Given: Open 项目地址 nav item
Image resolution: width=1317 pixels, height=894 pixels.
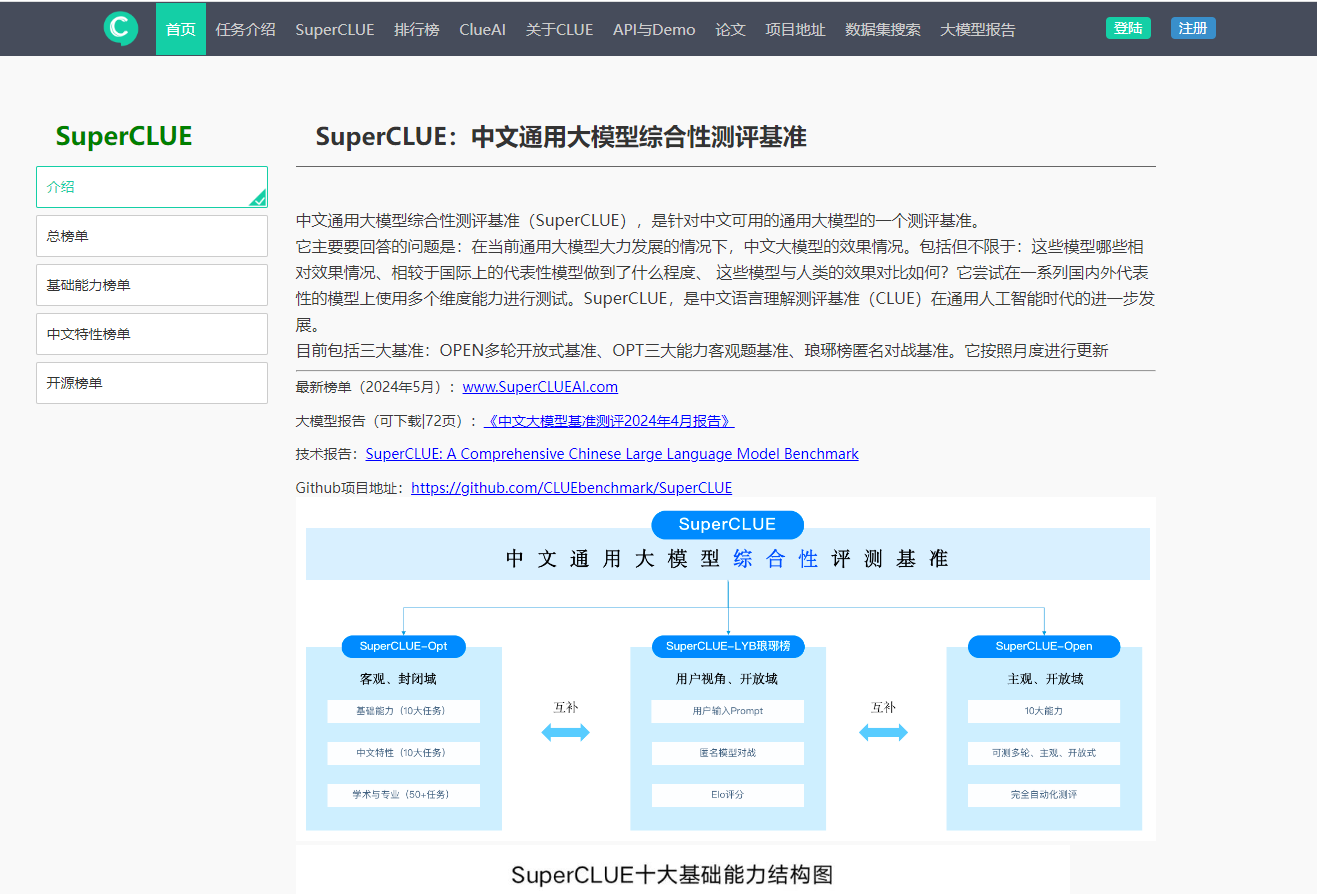Looking at the screenshot, I should click(x=796, y=29).
